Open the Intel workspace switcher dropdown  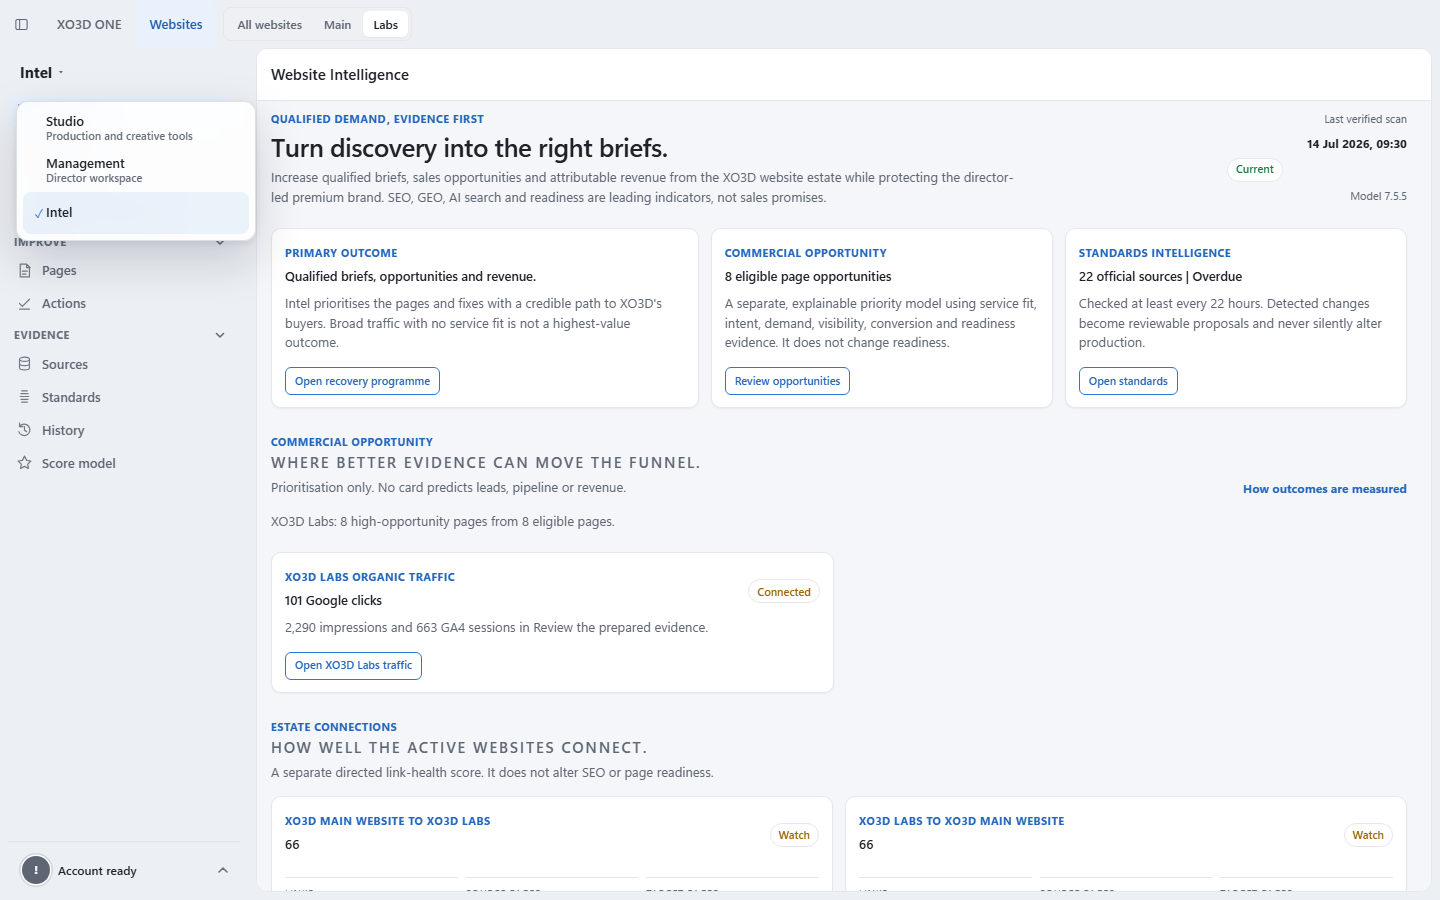tap(42, 73)
